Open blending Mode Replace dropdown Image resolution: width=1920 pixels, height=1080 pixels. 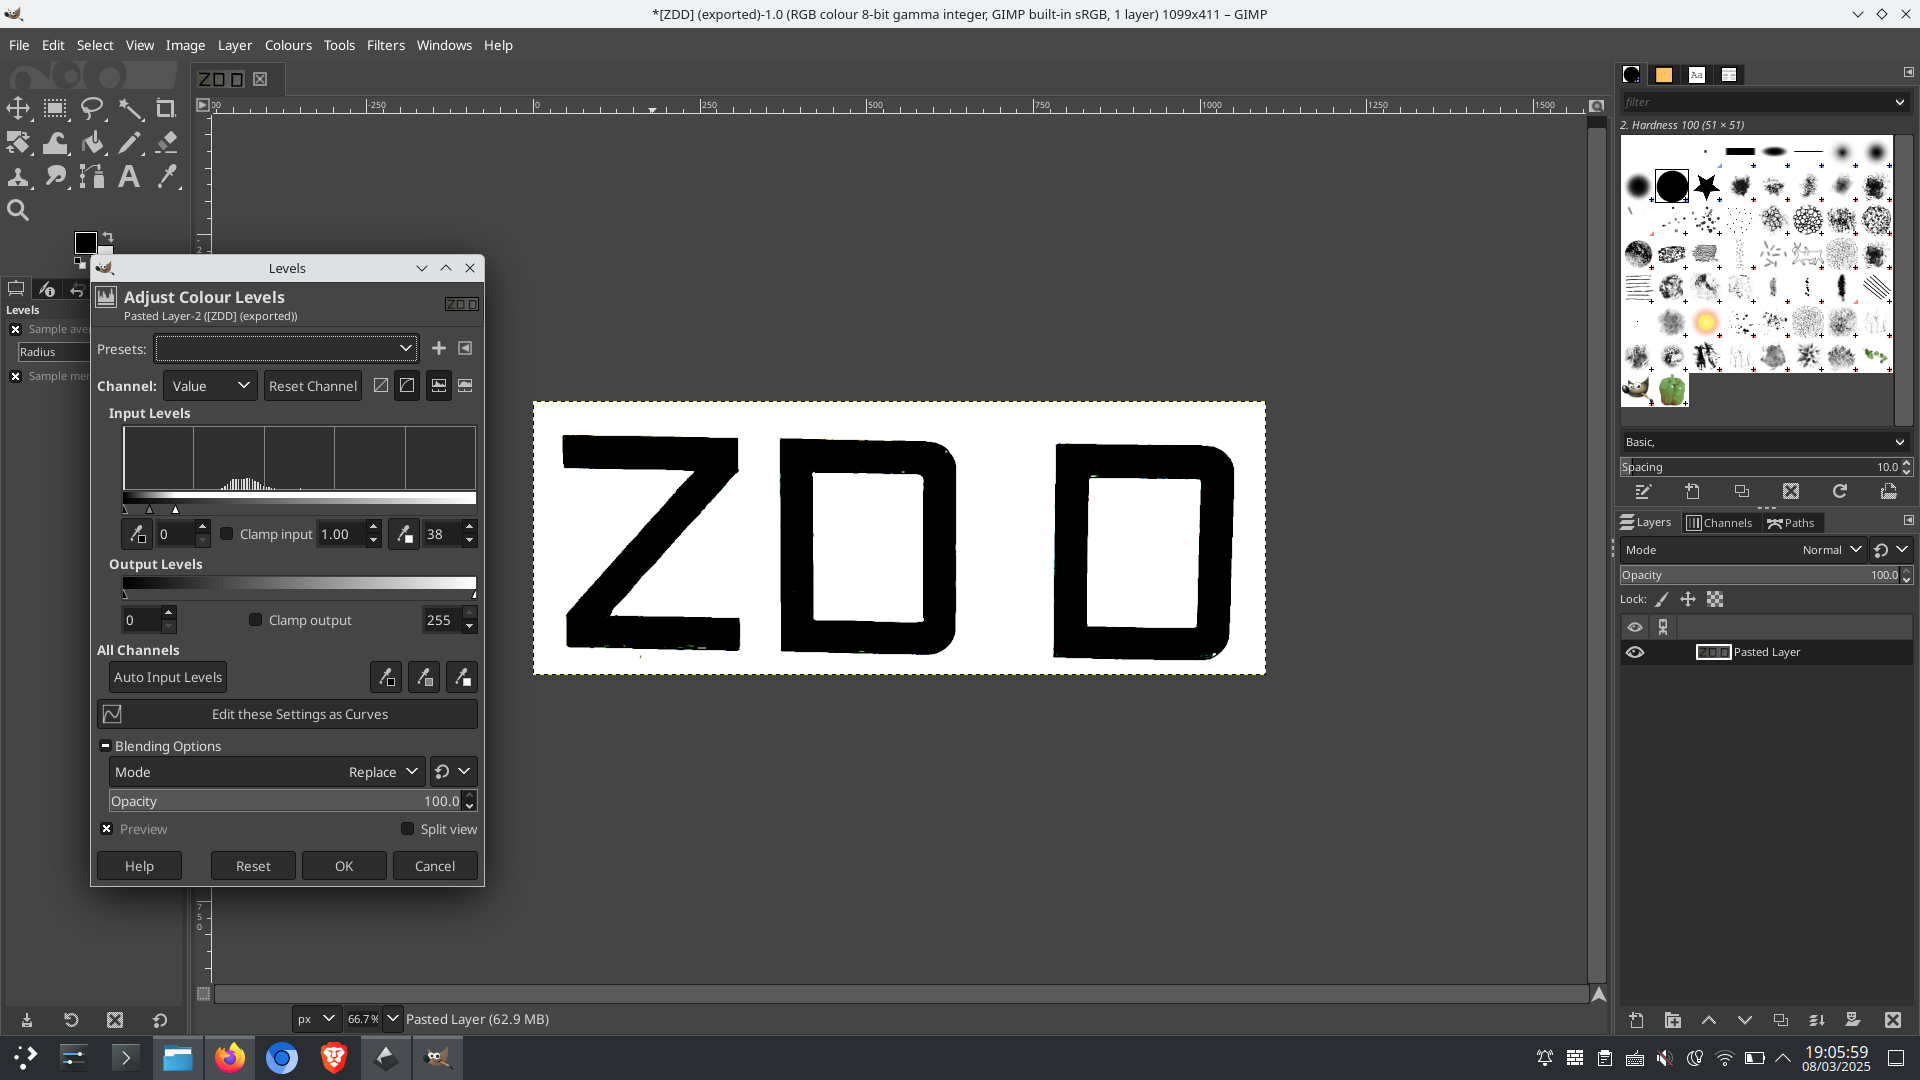click(x=267, y=772)
